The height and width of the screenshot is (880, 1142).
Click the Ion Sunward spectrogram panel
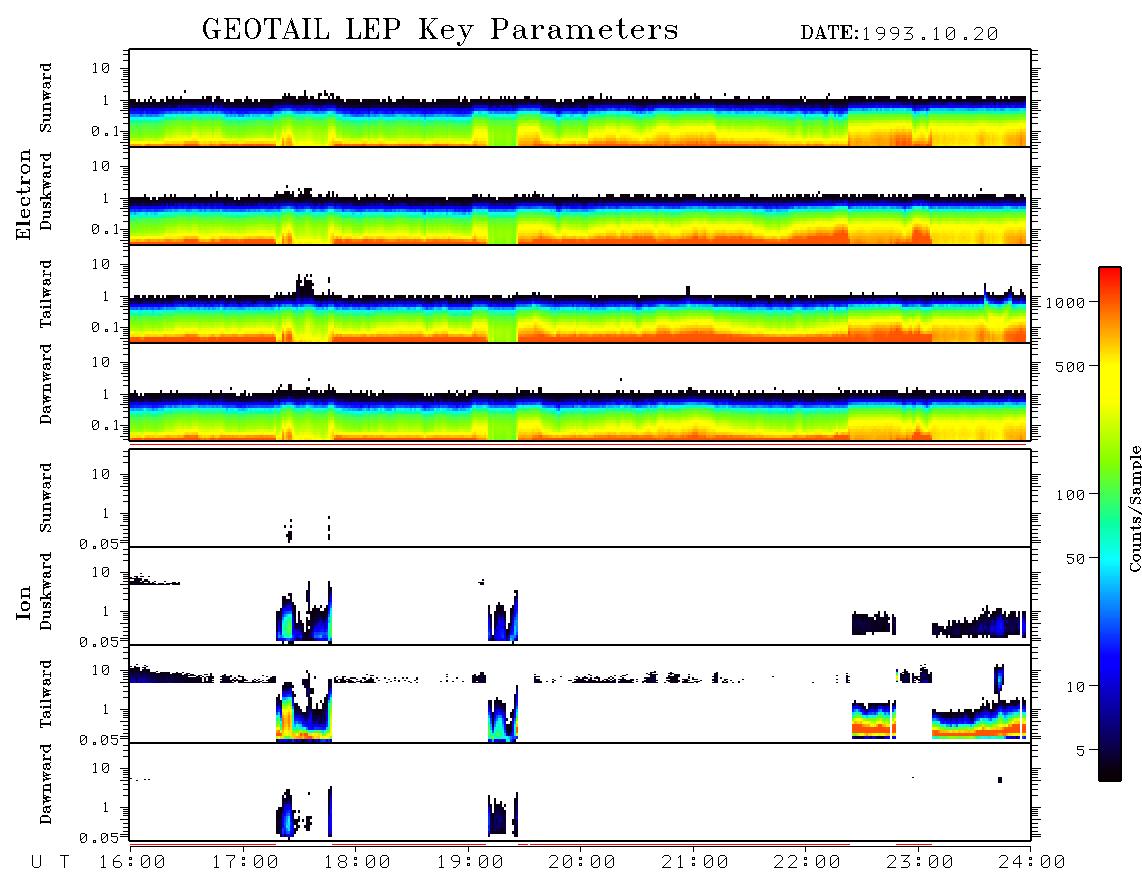[580, 498]
